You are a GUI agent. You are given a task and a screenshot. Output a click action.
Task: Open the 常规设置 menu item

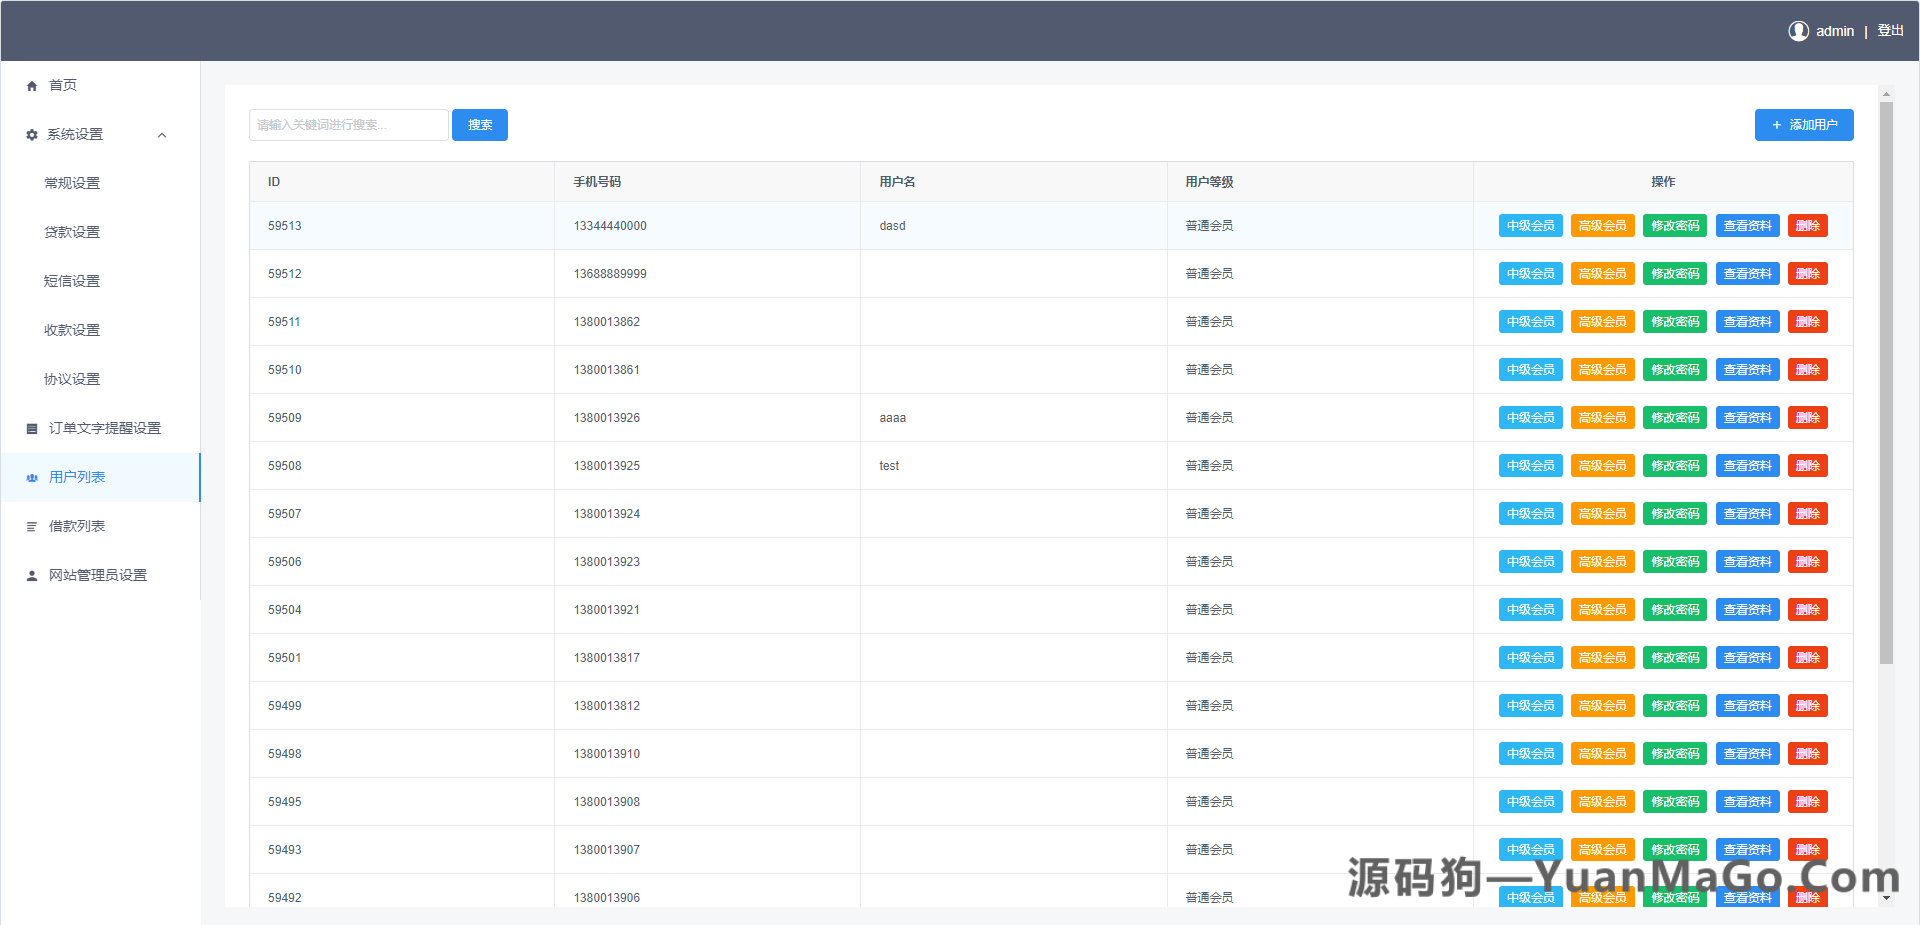[x=71, y=183]
